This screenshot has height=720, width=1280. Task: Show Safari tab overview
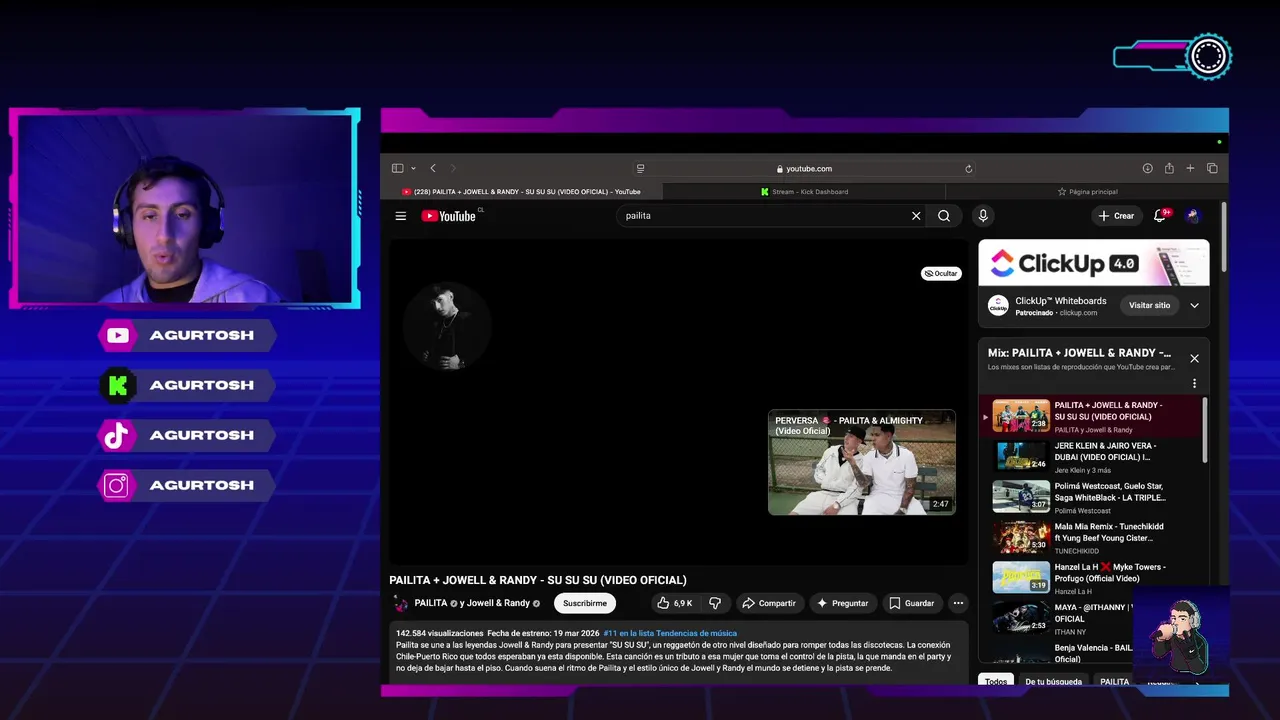pyautogui.click(x=1212, y=168)
